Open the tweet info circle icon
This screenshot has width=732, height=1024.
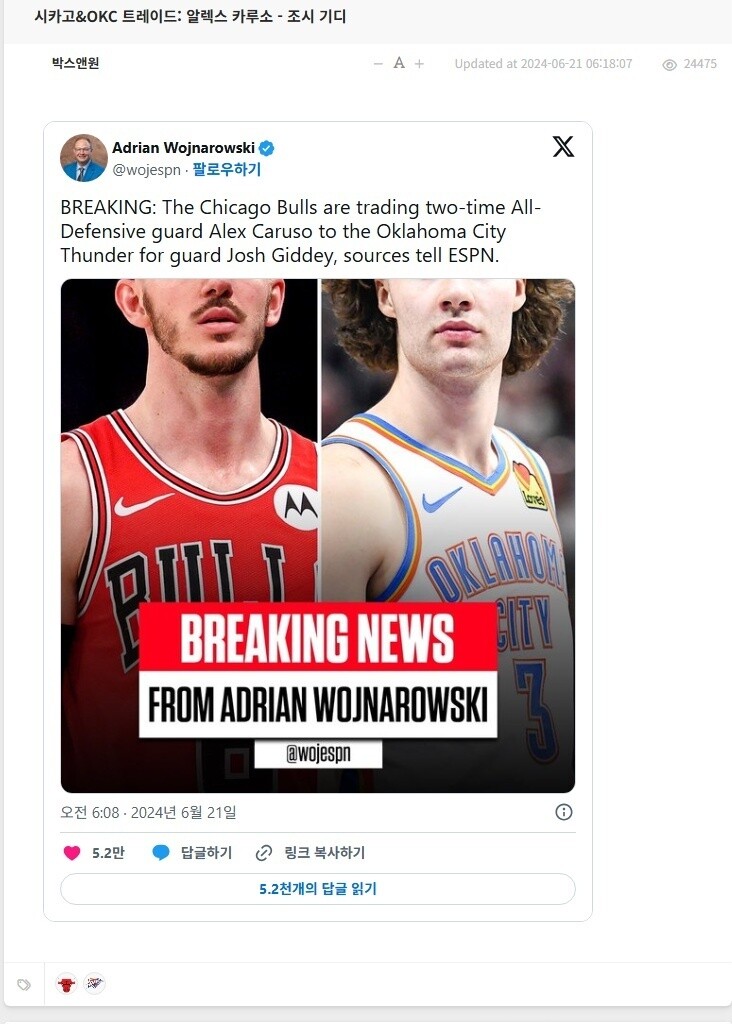564,812
